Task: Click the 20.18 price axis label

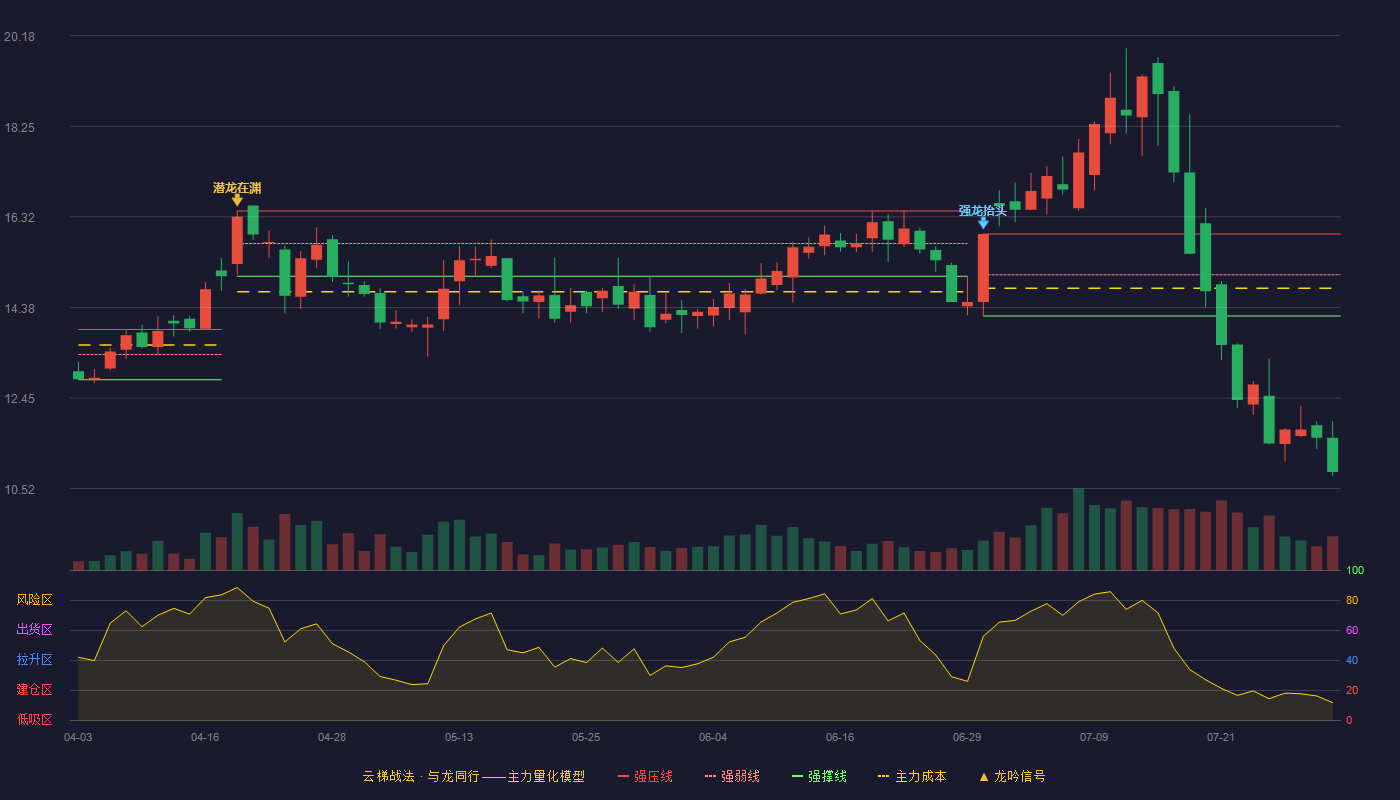Action: [x=19, y=37]
